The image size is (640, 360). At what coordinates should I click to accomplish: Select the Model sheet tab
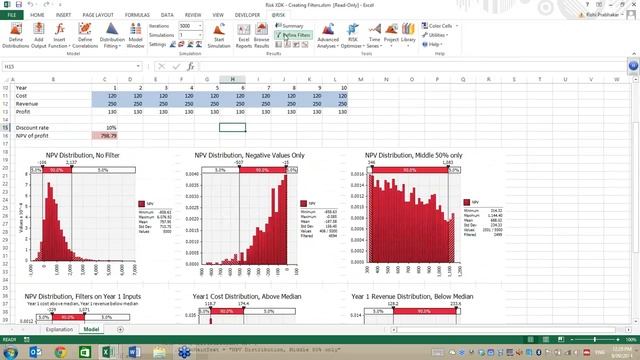pos(91,329)
